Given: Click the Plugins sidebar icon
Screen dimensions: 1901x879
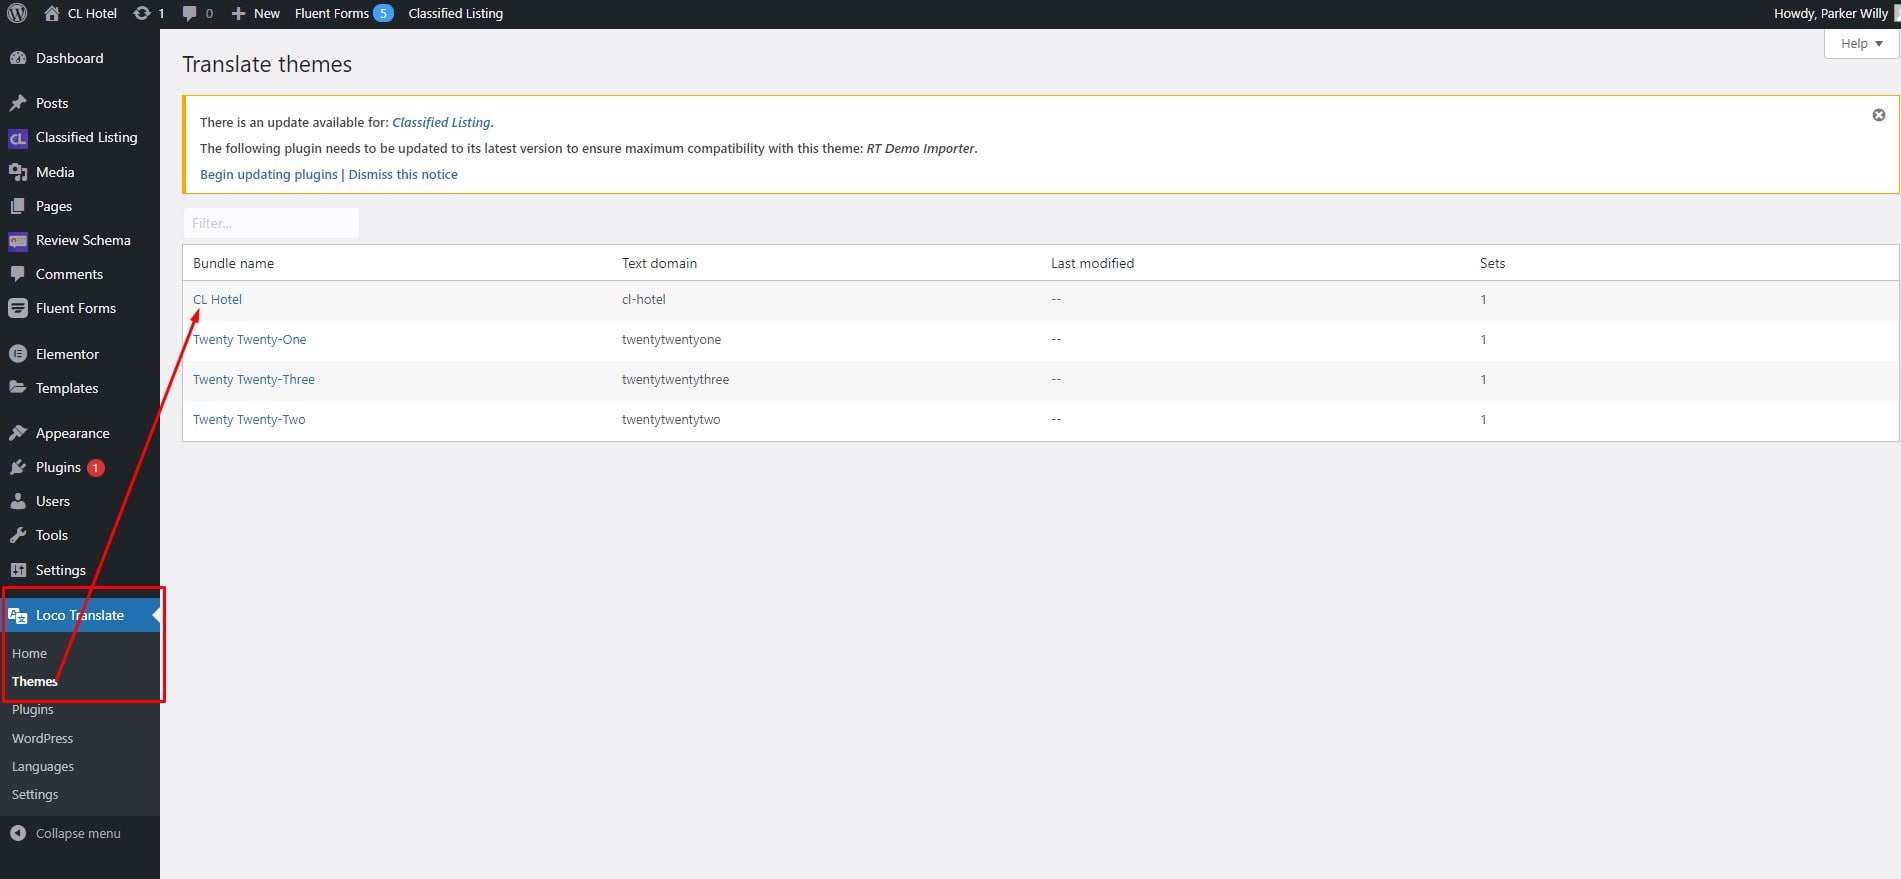Looking at the screenshot, I should pos(18,467).
